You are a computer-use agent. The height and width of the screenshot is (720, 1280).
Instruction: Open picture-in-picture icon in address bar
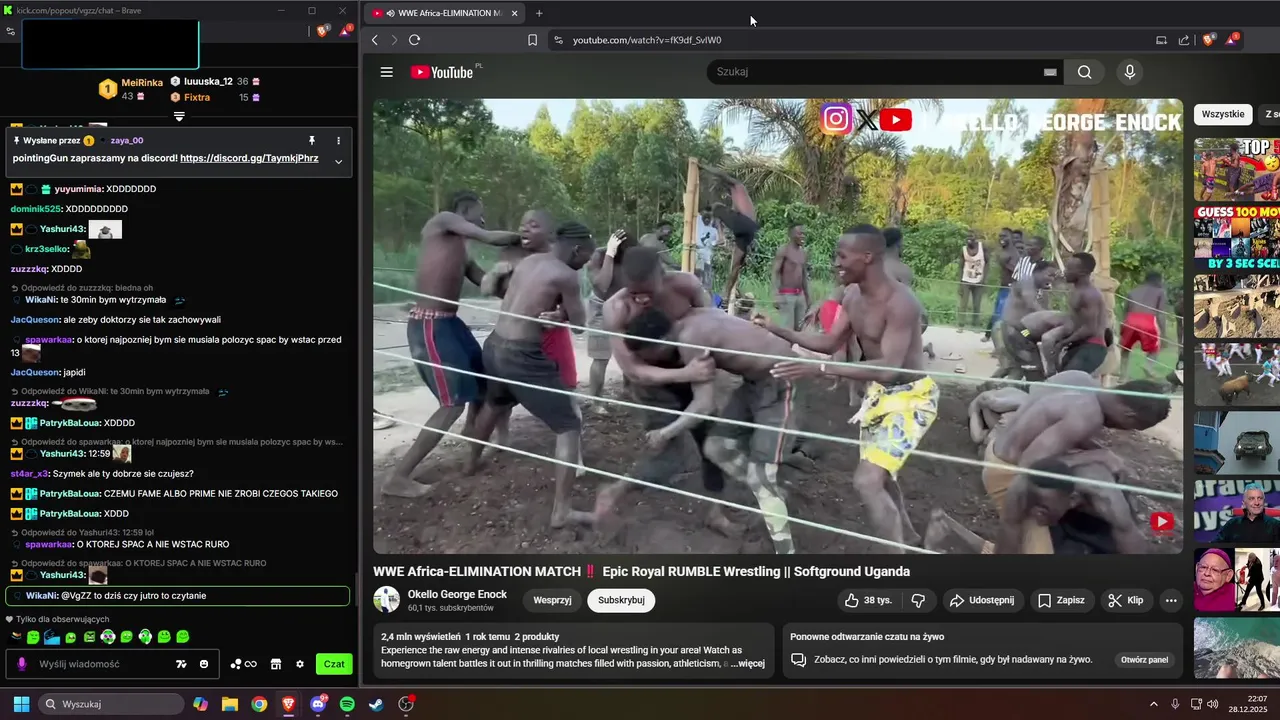(x=1161, y=40)
